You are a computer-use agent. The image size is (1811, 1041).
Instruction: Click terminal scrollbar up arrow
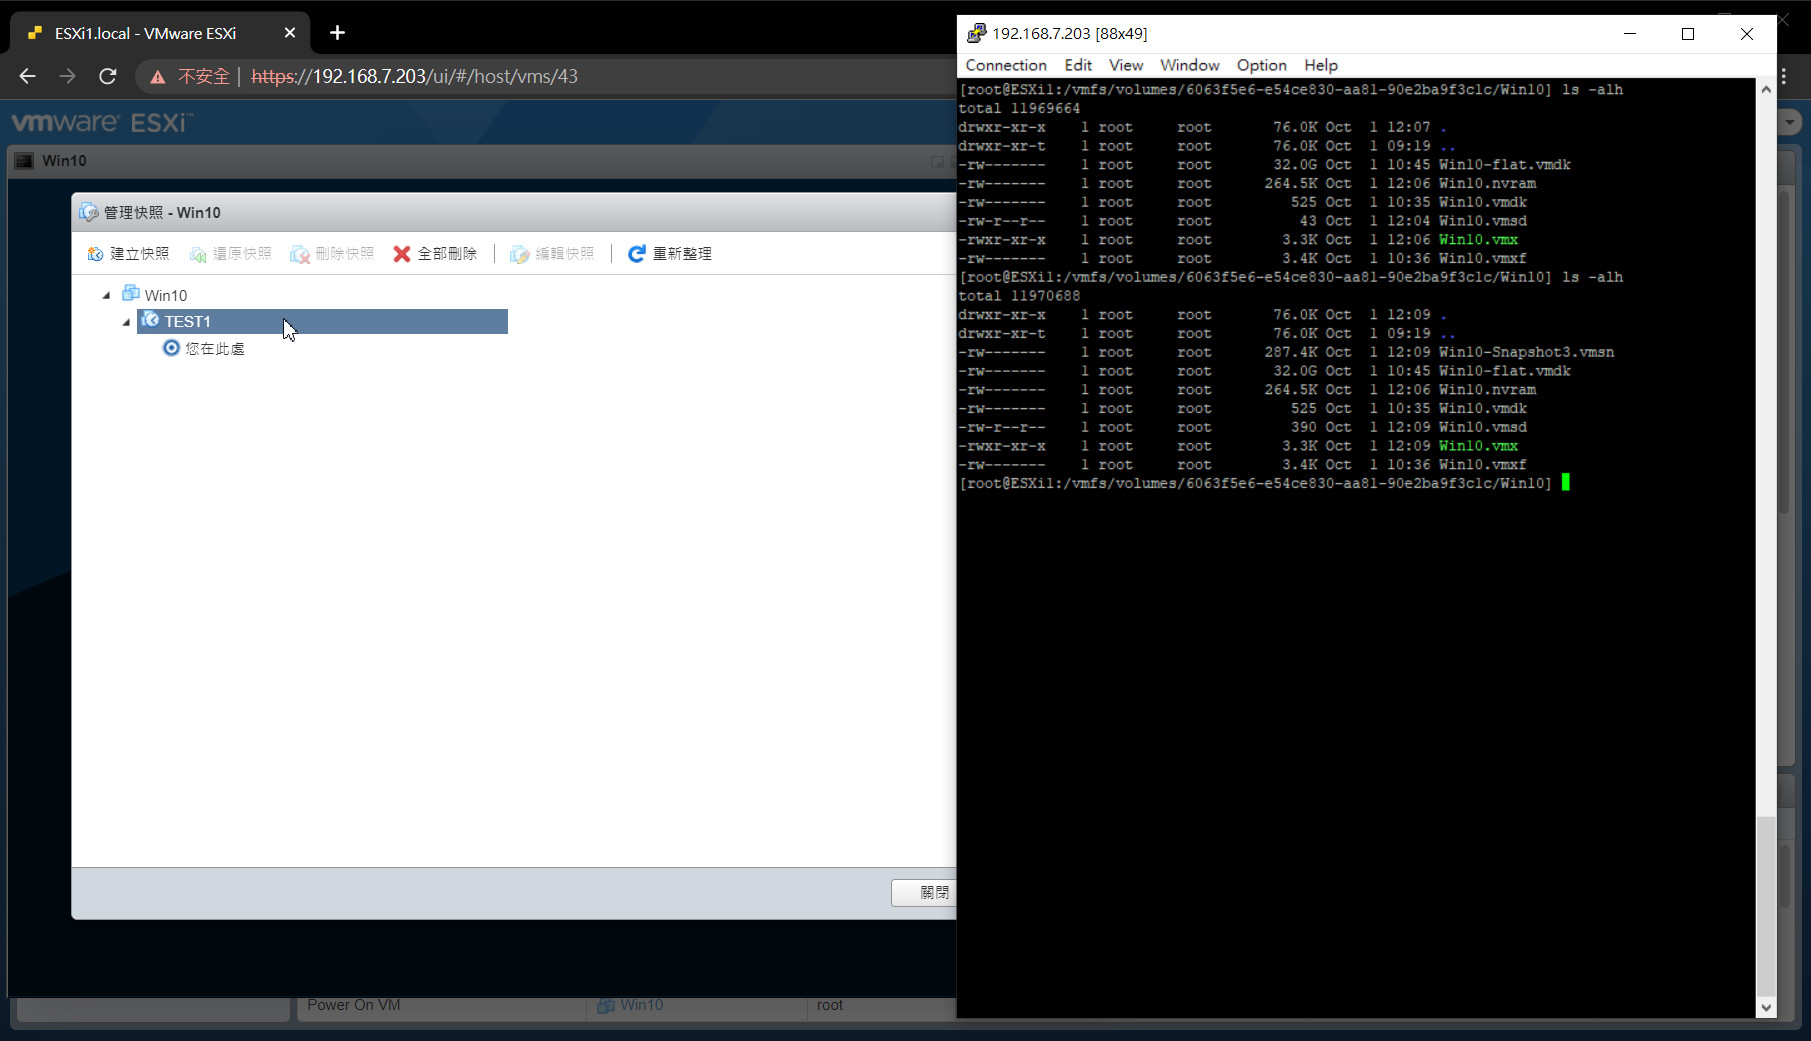[x=1766, y=89]
